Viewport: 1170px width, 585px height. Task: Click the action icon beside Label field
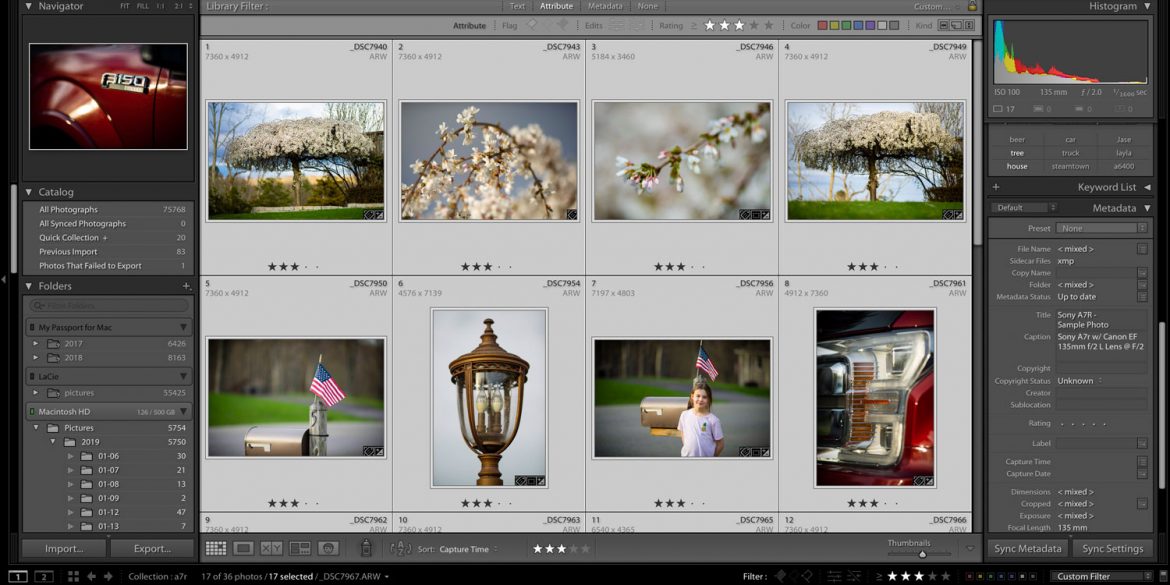[x=1142, y=443]
